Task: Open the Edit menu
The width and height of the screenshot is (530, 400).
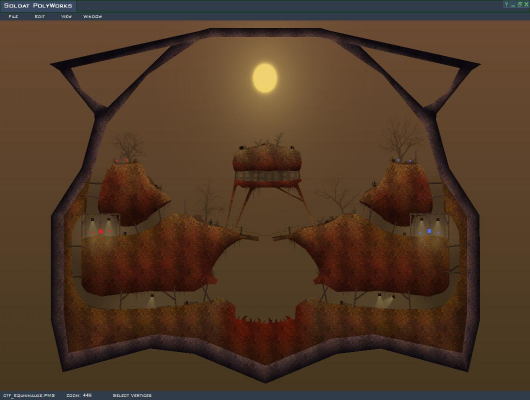Action: click(x=40, y=16)
